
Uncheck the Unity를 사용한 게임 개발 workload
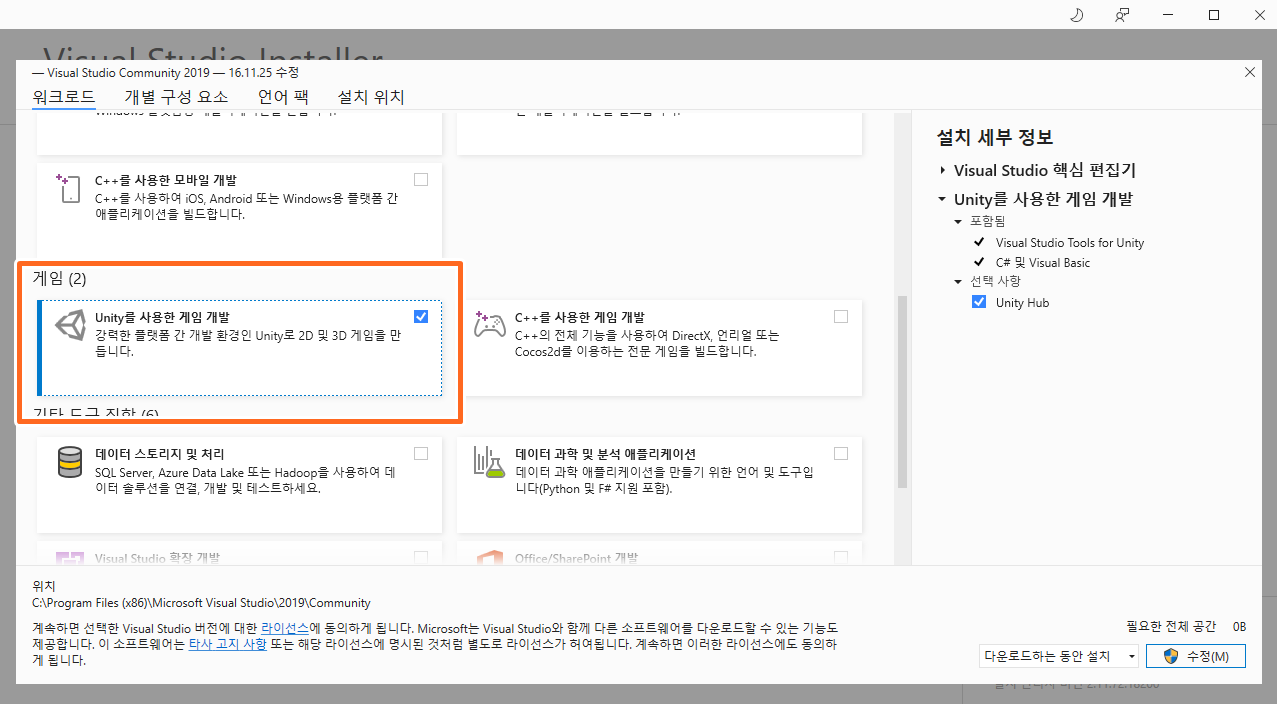[421, 317]
